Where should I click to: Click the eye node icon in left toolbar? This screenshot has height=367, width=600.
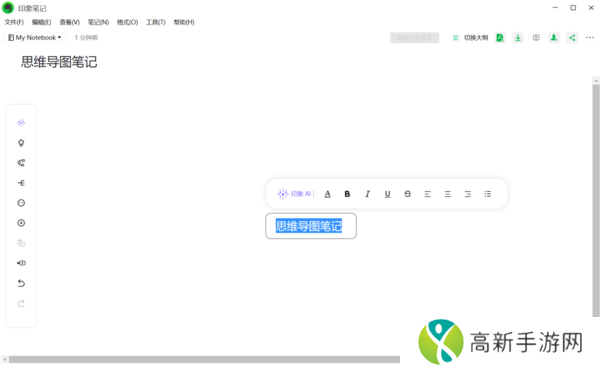[x=21, y=263]
